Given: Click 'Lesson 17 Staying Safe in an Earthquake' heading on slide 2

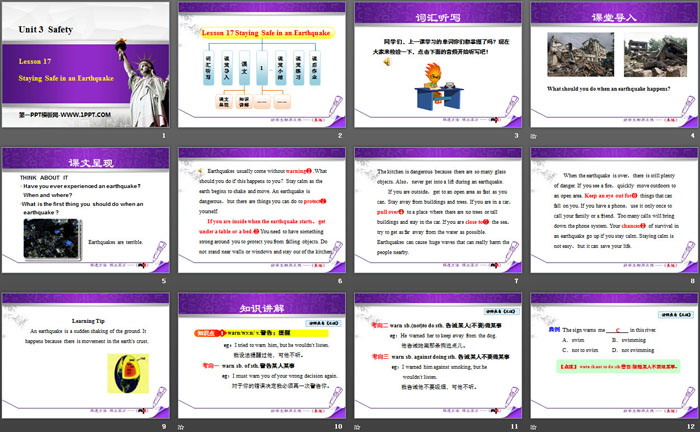Looking at the screenshot, I should (266, 33).
